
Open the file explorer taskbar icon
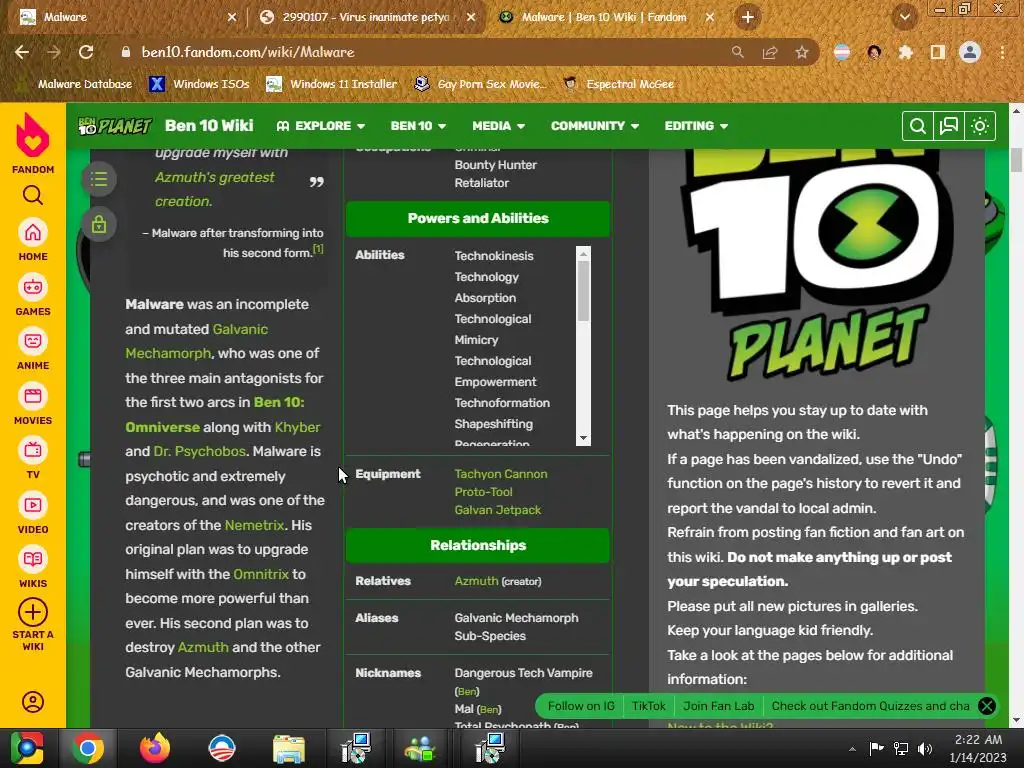(289, 748)
